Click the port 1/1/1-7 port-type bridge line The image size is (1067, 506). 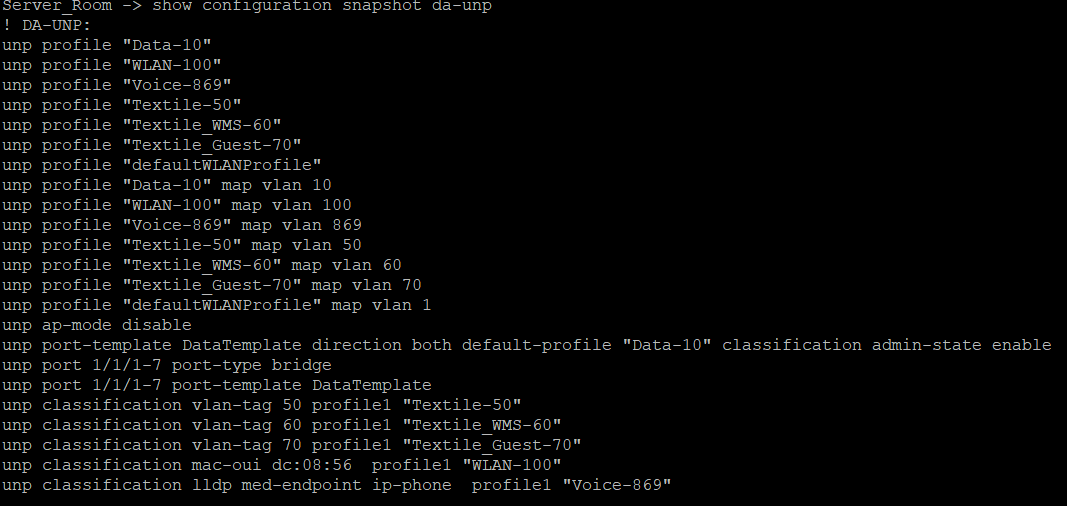167,365
